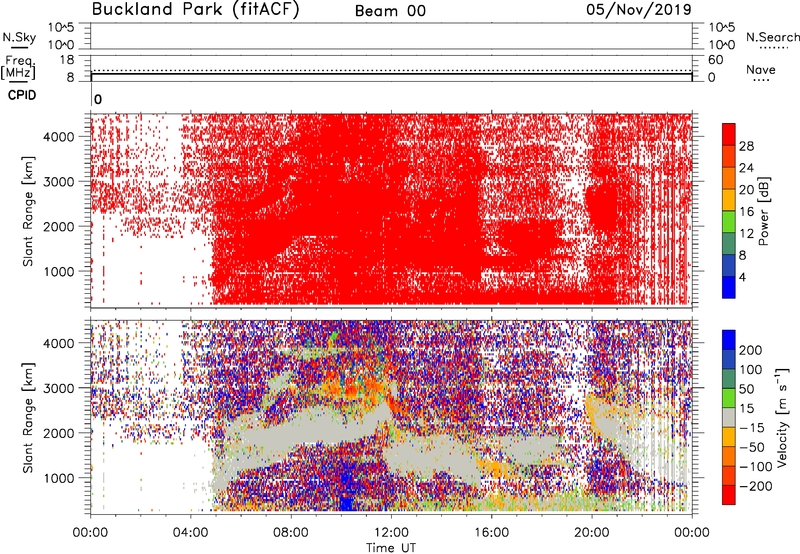Viewport: 800px width, 554px height.
Task: Select the 08:00 time tick label
Action: point(291,533)
